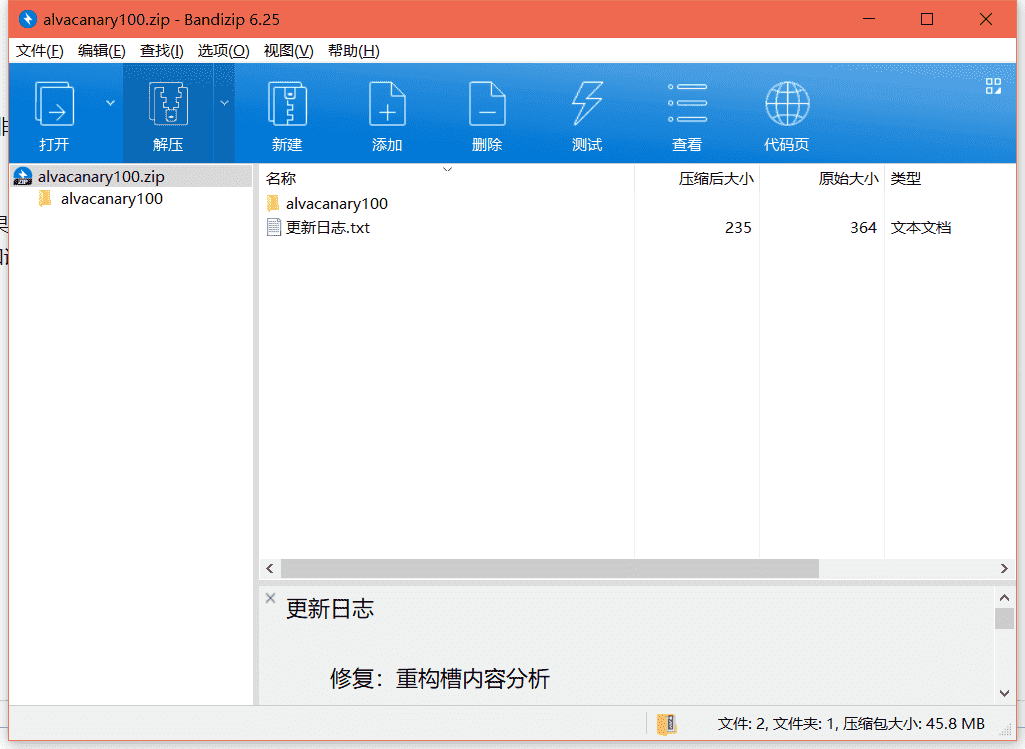Click preview pane scroll up arrow
1025x749 pixels.
[x=1005, y=597]
